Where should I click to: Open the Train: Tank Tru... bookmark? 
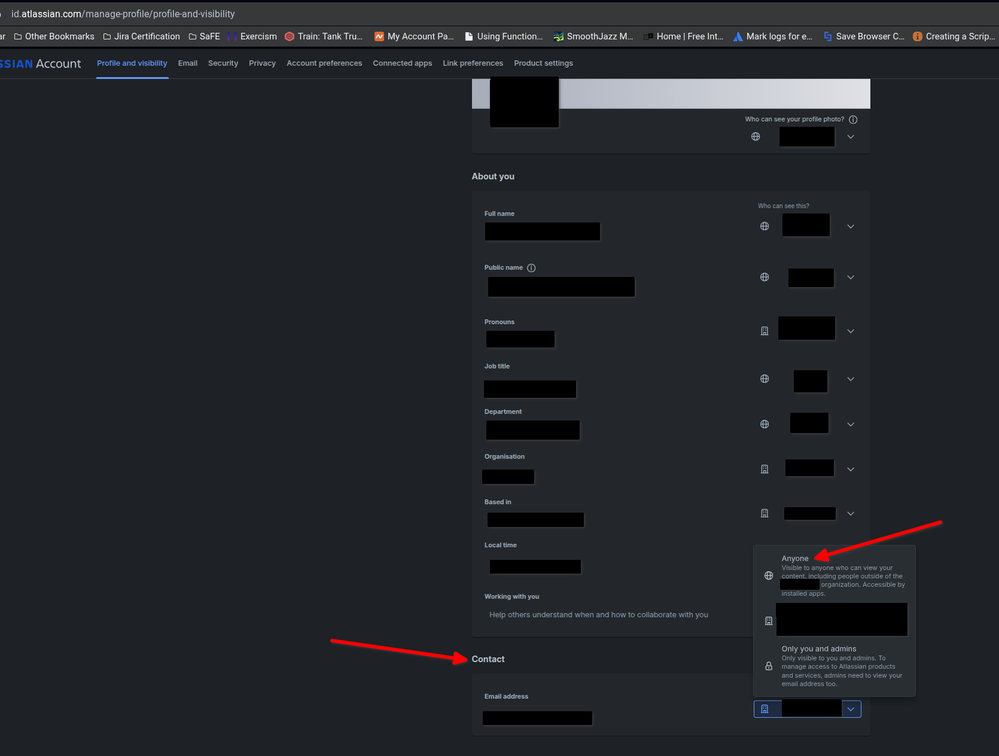click(x=324, y=36)
